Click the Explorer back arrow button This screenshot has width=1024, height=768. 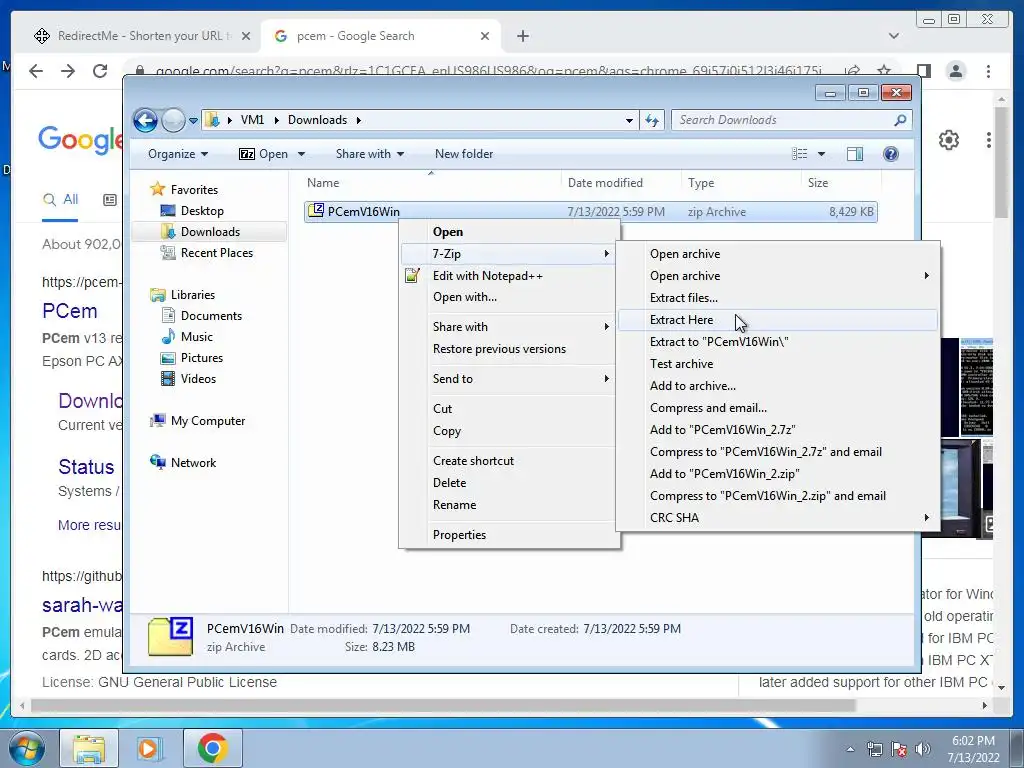[x=145, y=120]
